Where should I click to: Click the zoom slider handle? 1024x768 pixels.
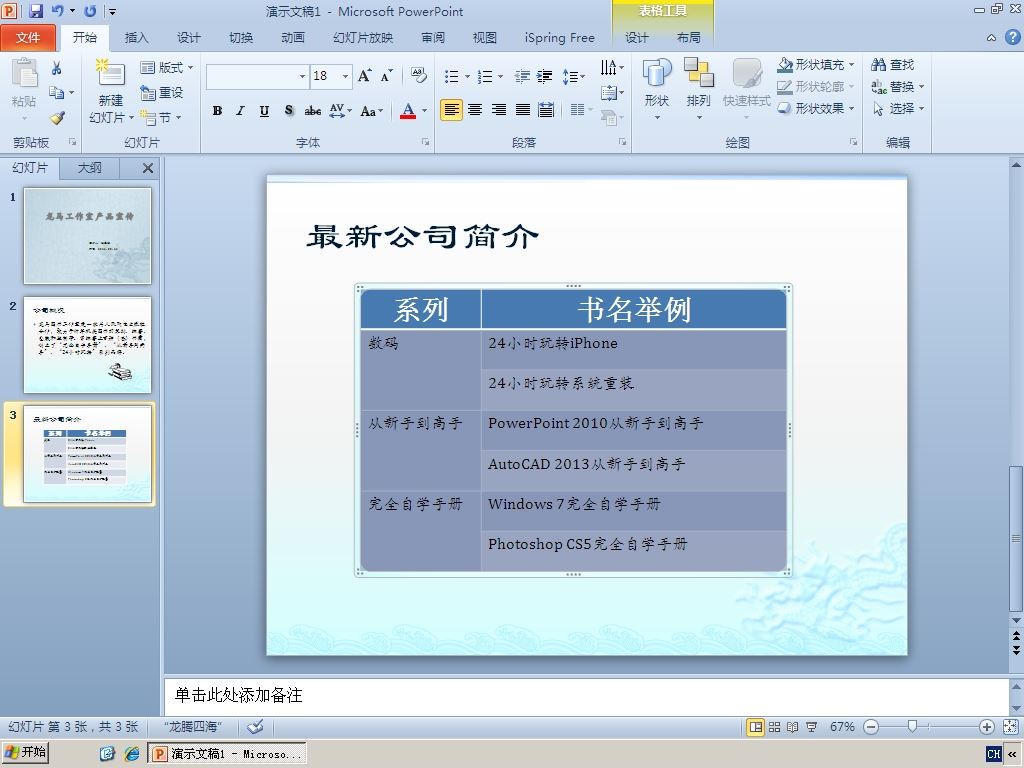coord(912,726)
